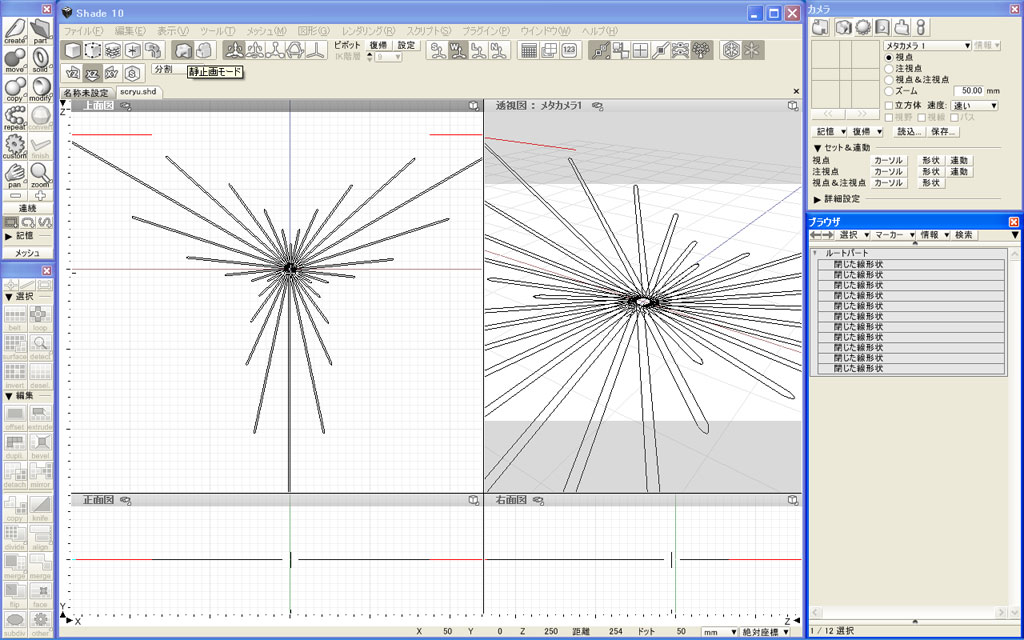The image size is (1024, 640).
Task: Open the 速度 speed dropdown
Action: pyautogui.click(x=975, y=106)
